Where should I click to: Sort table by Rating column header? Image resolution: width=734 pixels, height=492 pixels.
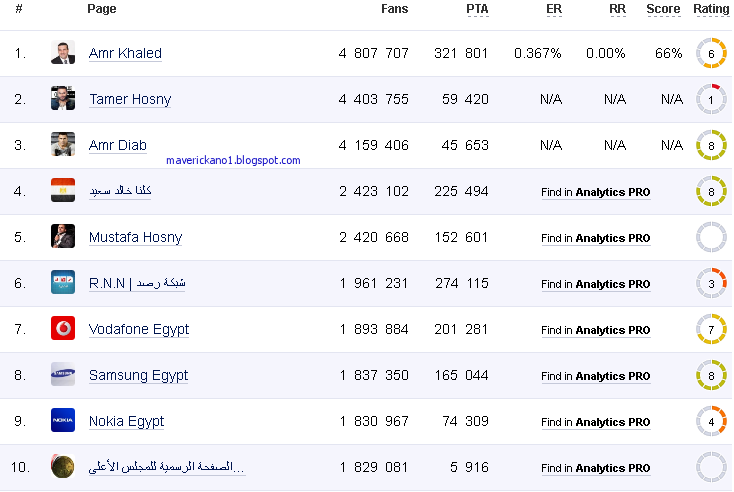click(x=711, y=9)
